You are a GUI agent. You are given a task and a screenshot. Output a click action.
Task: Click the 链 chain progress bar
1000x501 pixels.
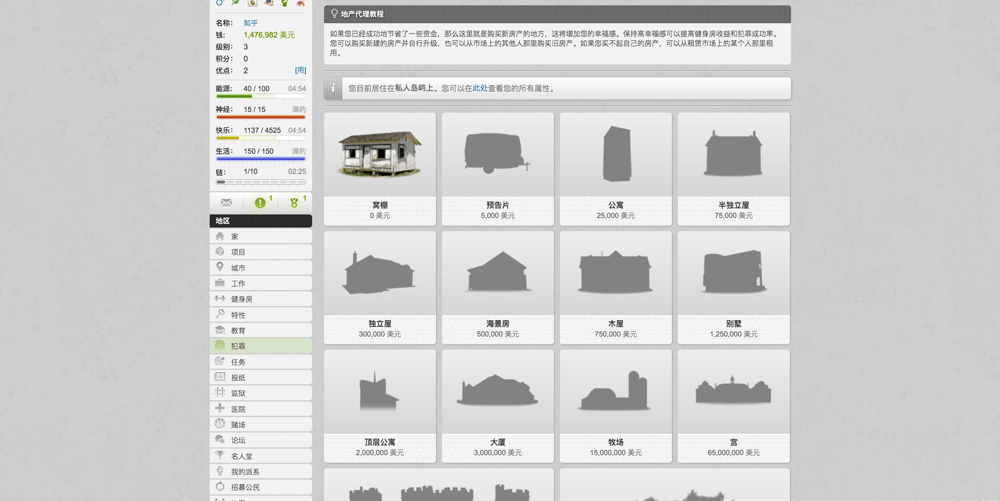[x=261, y=182]
